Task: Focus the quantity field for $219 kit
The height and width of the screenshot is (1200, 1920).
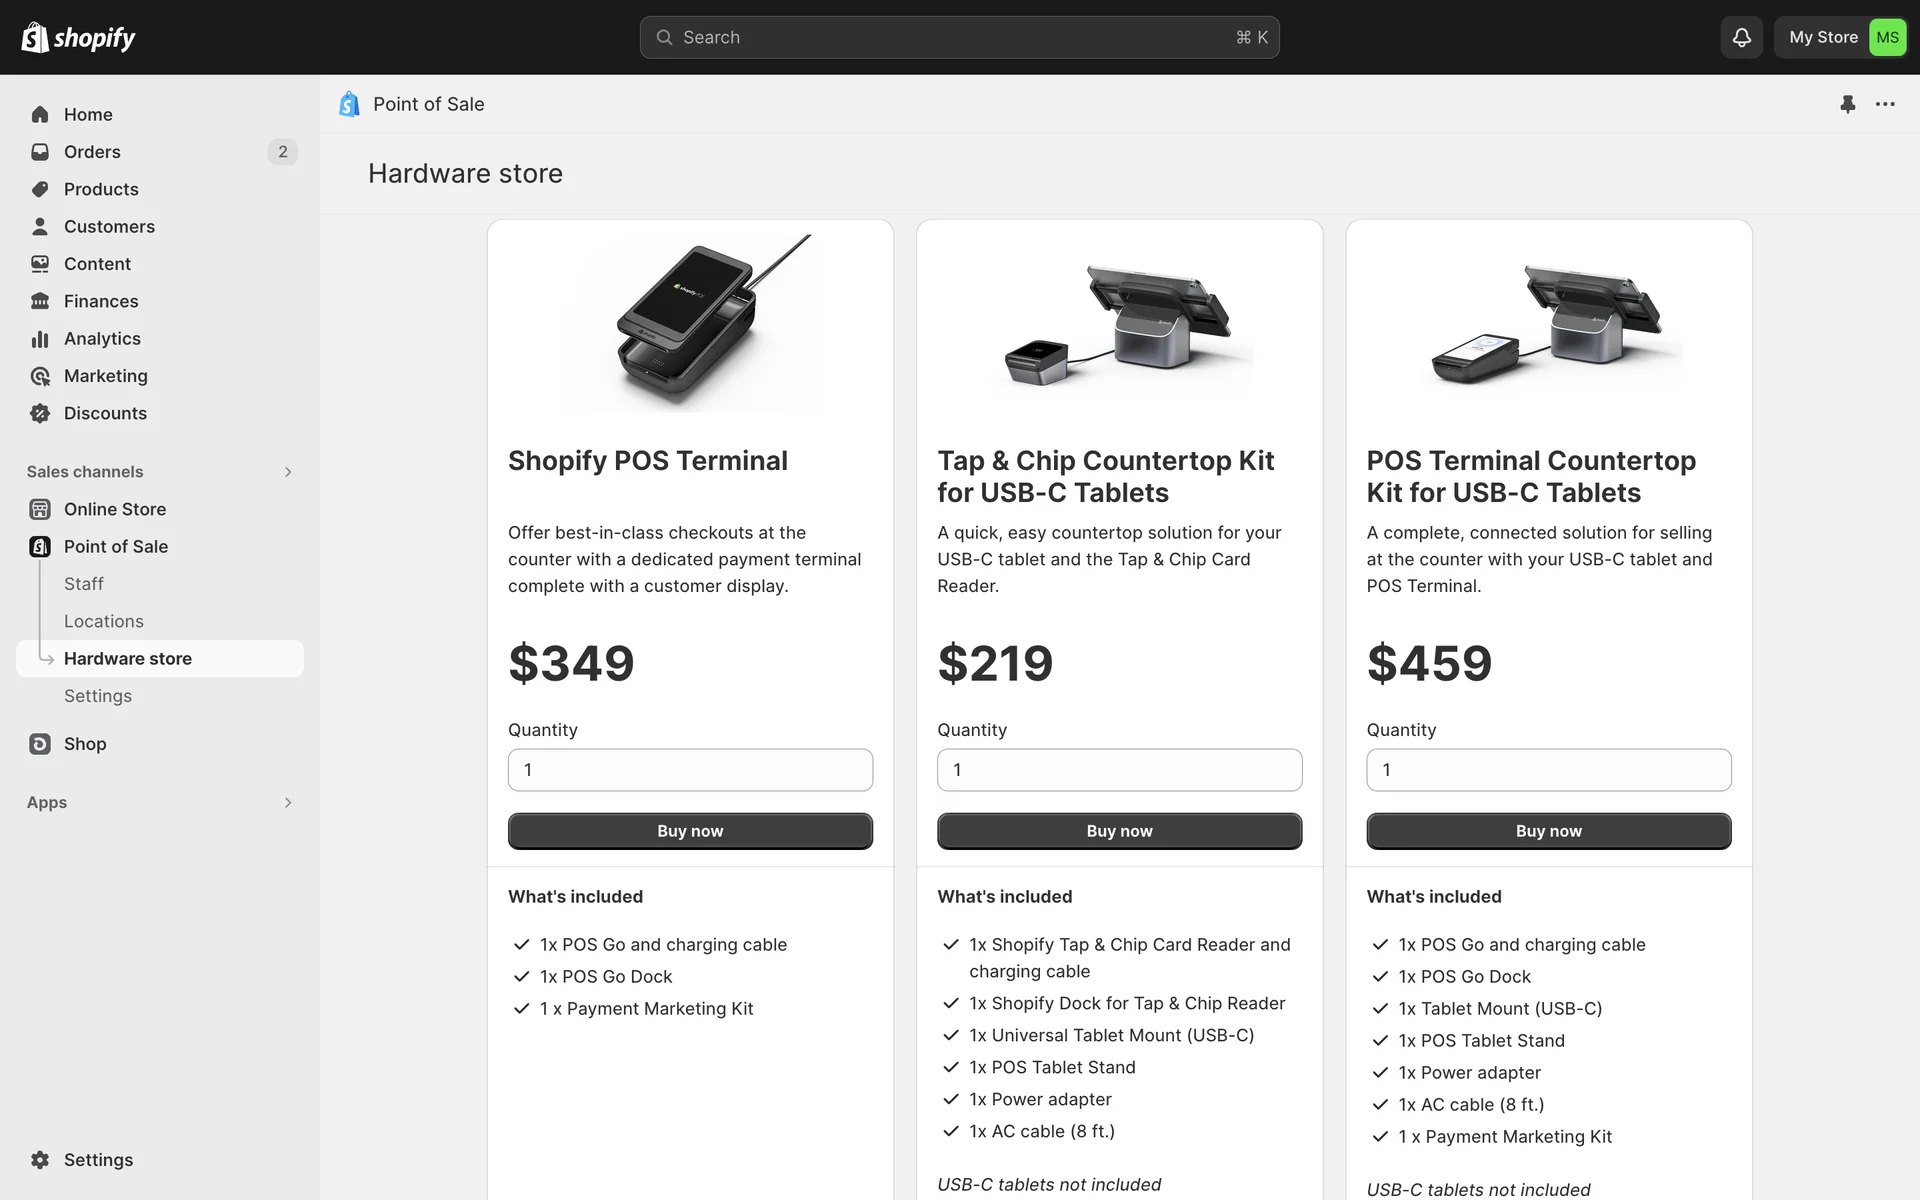Action: [1119, 770]
